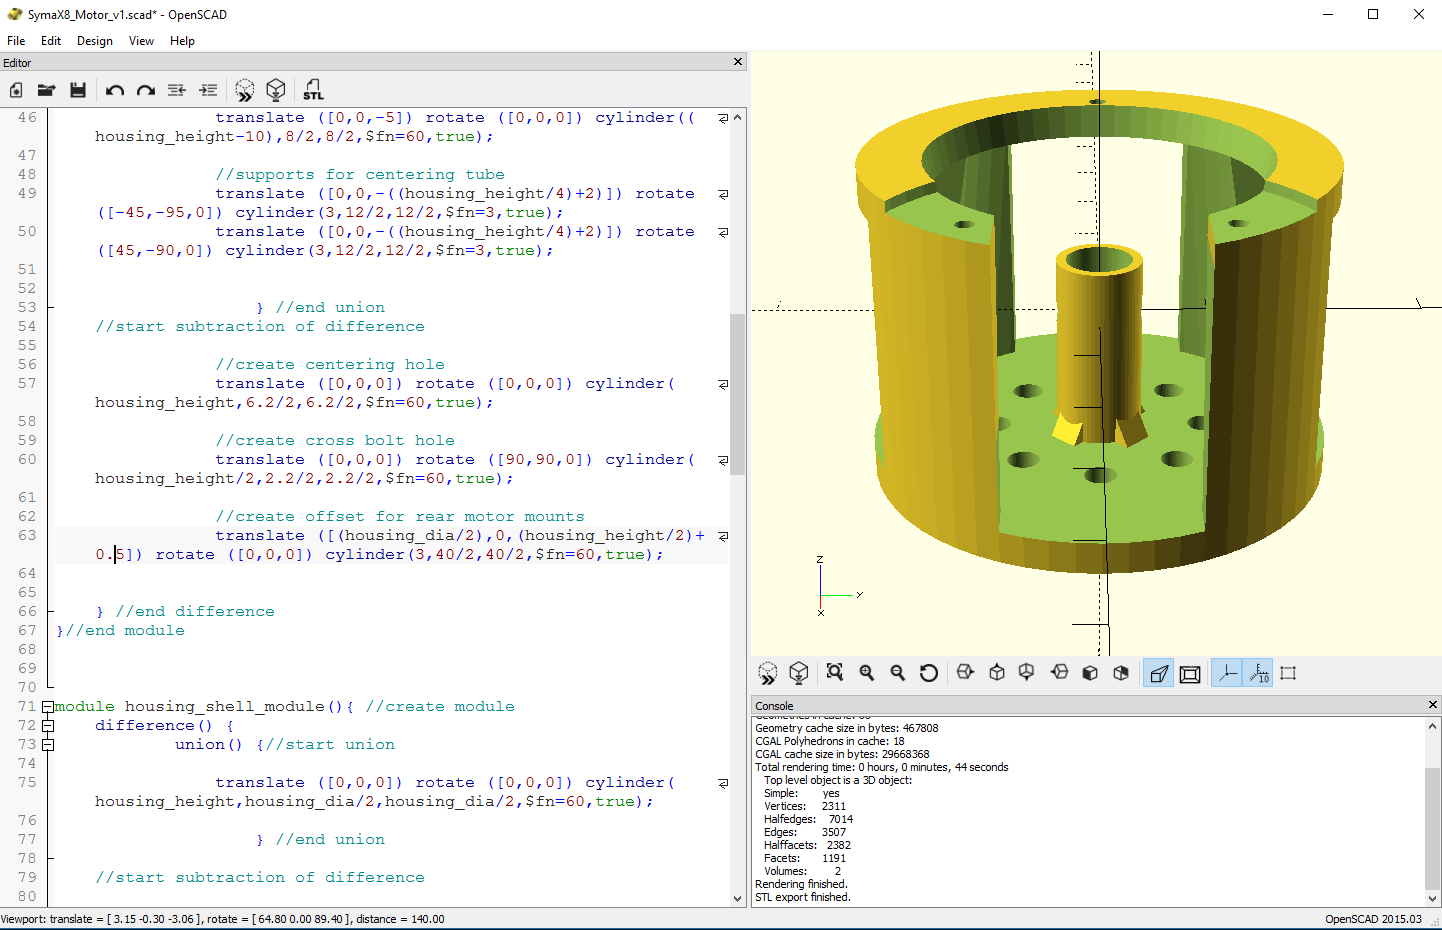Undo the last edit in the editor toolbar
Image resolution: width=1442 pixels, height=930 pixels.
[115, 90]
